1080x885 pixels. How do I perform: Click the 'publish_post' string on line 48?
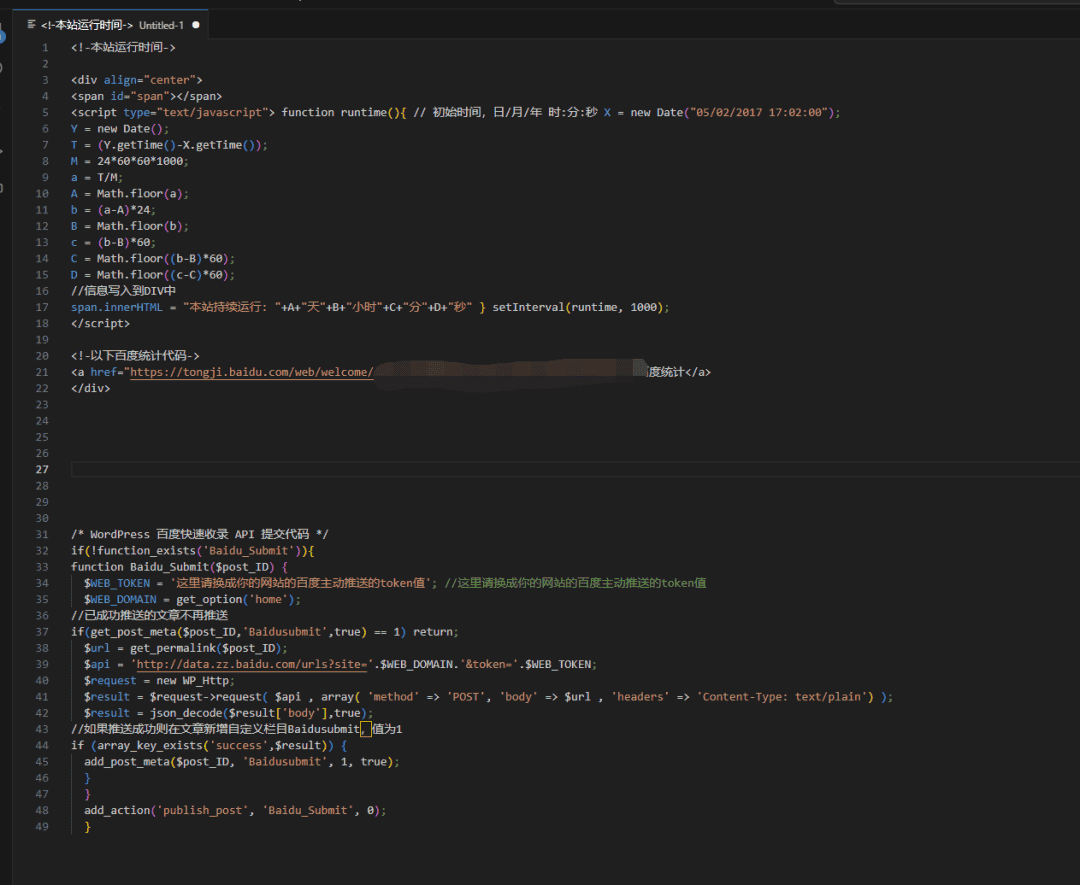204,810
